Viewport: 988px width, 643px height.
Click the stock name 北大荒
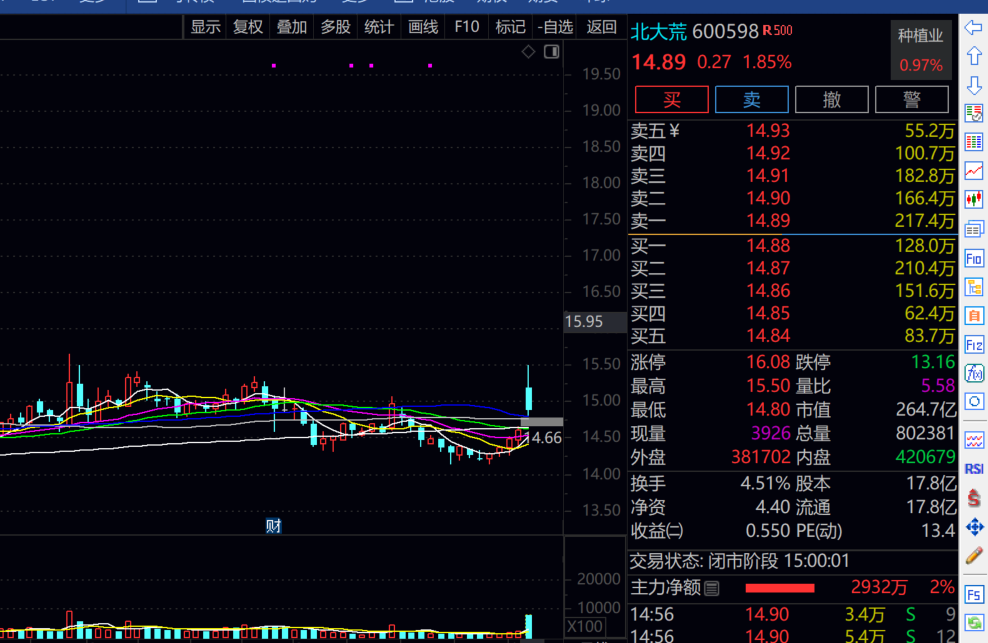[x=658, y=32]
